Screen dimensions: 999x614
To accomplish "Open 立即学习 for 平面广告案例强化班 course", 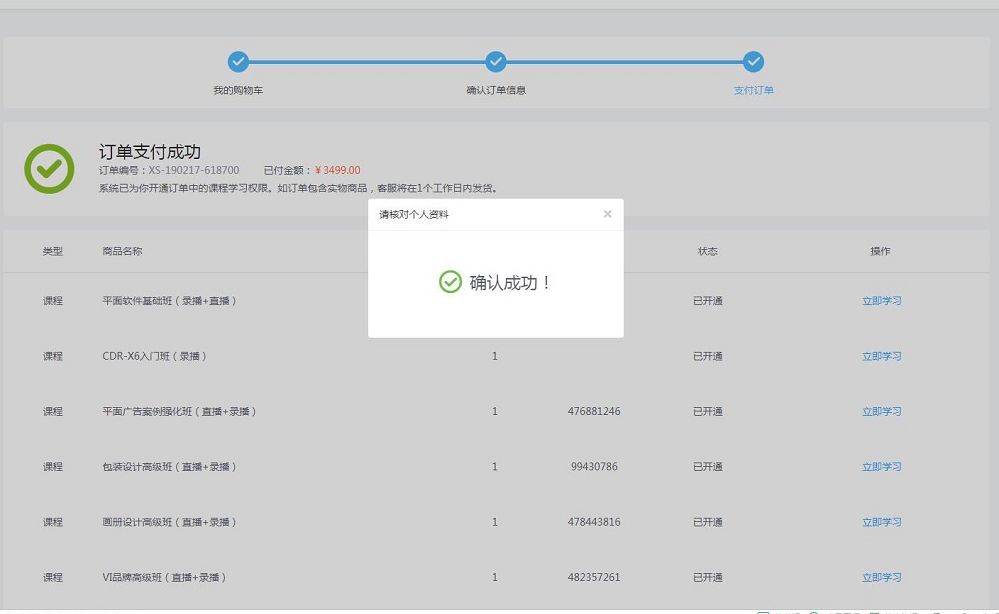I will click(881, 410).
